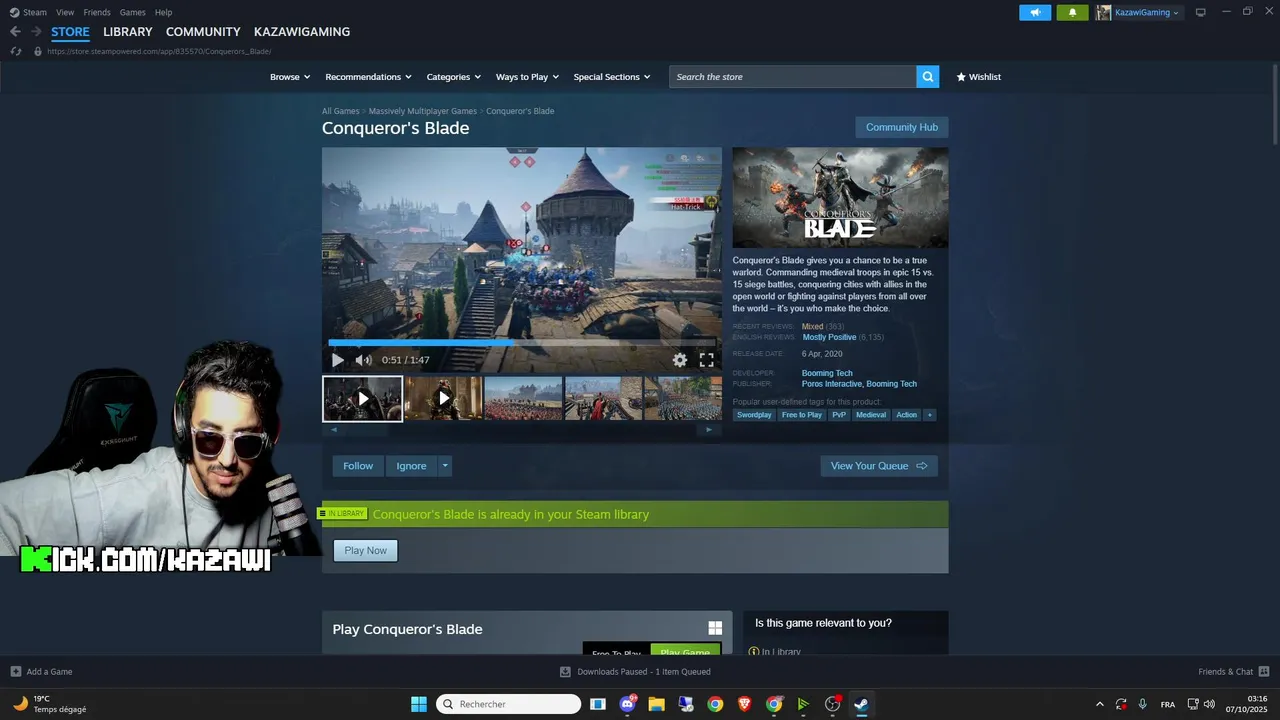Open the green notifications bell
The image size is (1280, 720).
[1072, 12]
